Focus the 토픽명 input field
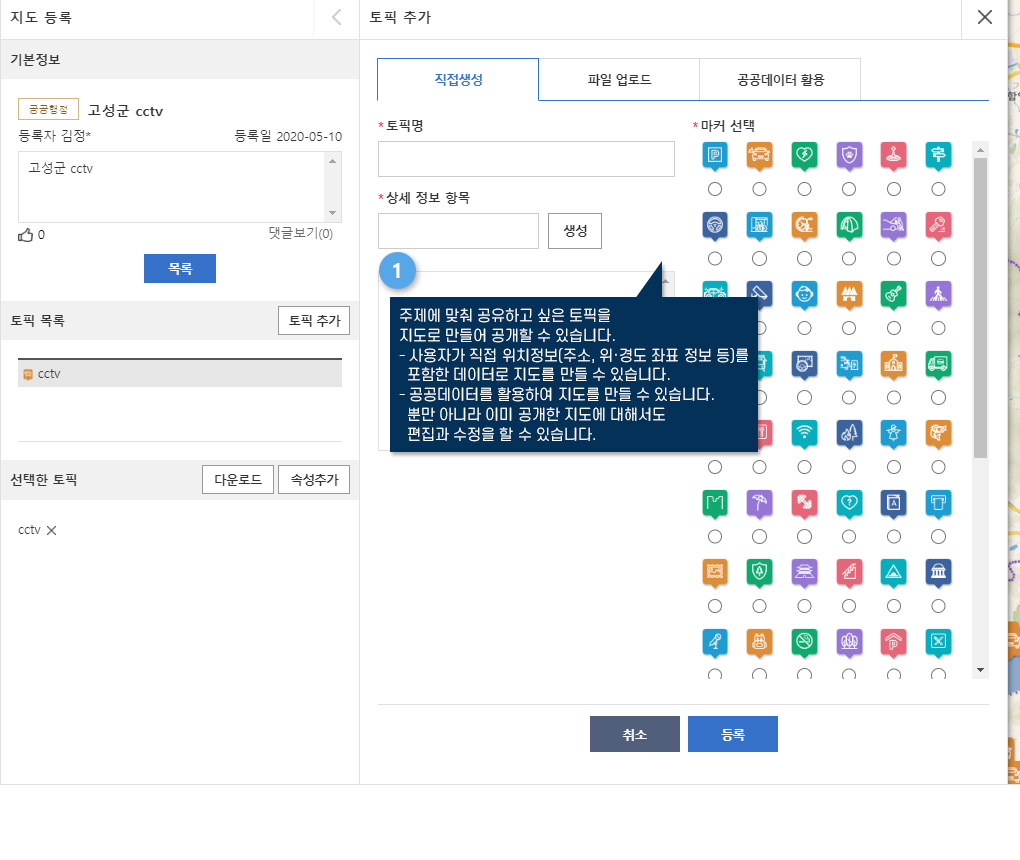The width and height of the screenshot is (1020, 860). (526, 159)
